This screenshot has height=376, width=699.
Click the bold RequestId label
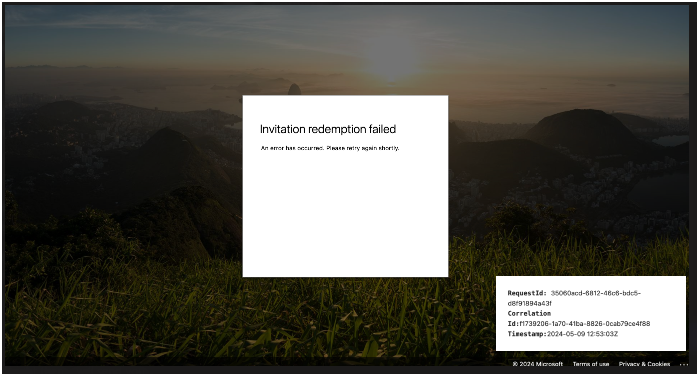tap(527, 293)
